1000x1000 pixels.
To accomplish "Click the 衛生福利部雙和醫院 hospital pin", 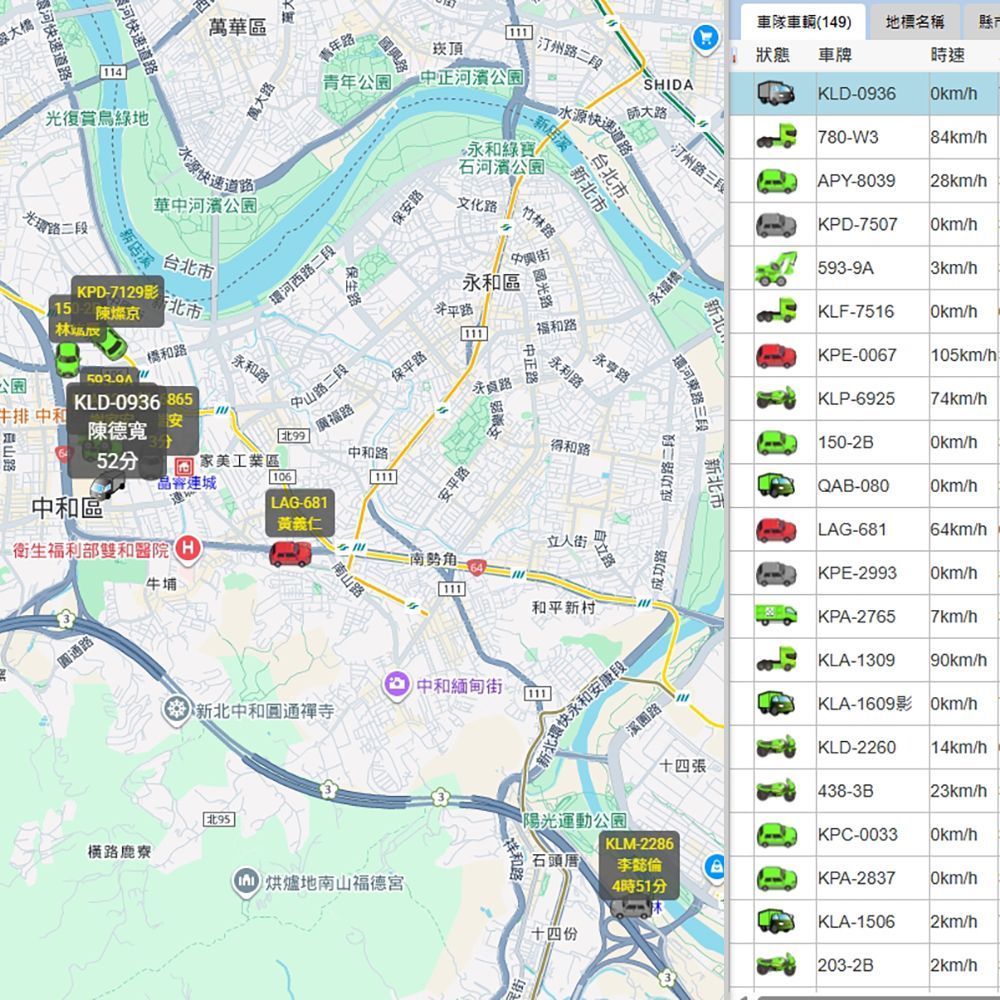I will pyautogui.click(x=188, y=550).
